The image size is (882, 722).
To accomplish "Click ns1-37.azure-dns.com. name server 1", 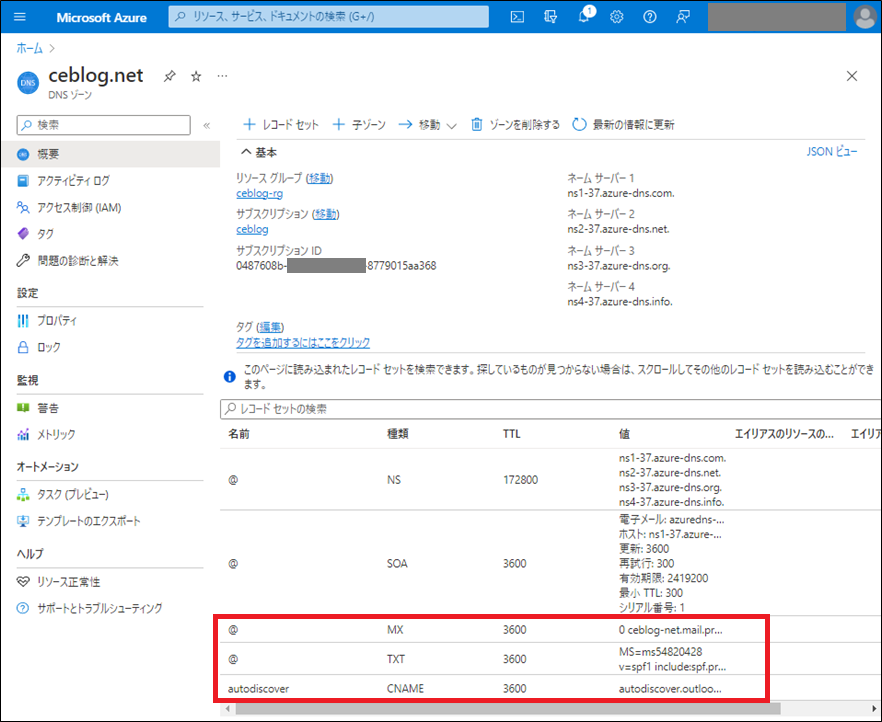I will pos(620,193).
